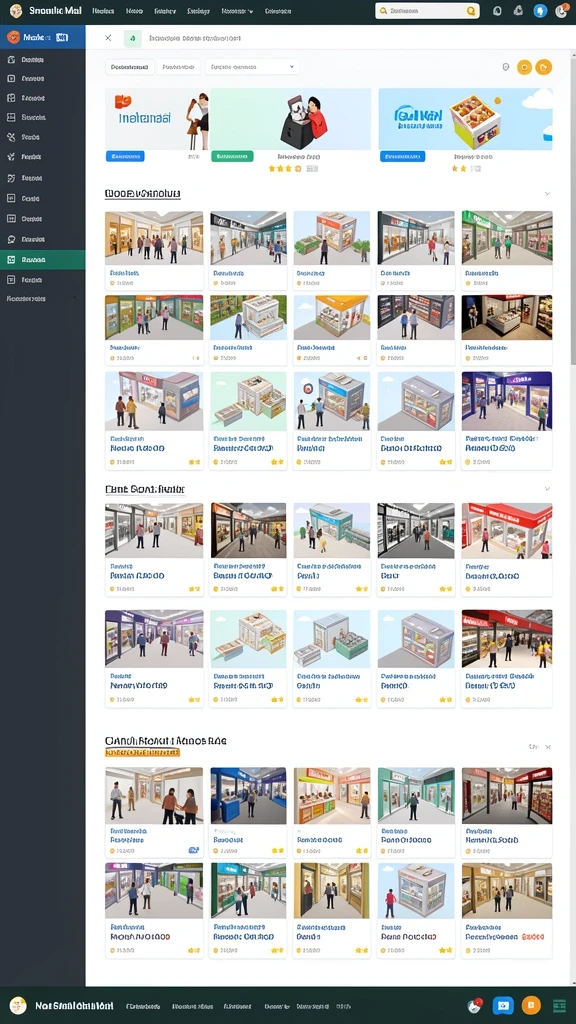Open the top menu item with a dropdown arrow
This screenshot has height=1024, width=576.
pos(237,11)
